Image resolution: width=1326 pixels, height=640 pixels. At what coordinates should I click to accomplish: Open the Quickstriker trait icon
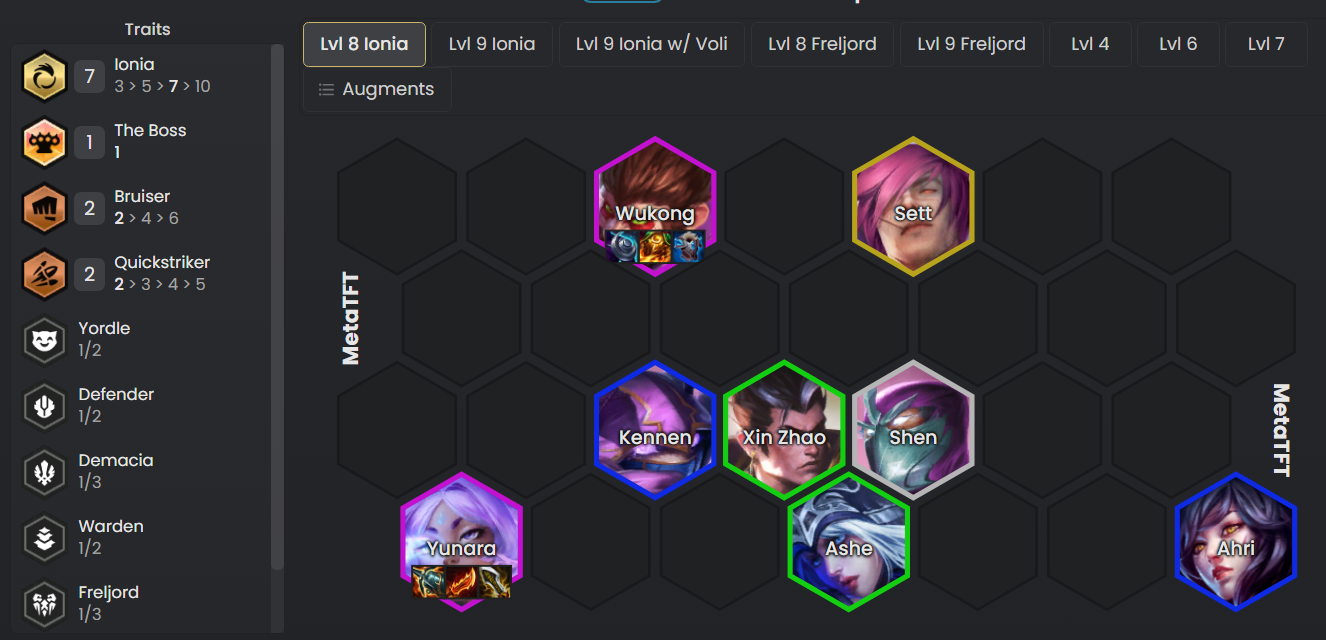(44, 274)
